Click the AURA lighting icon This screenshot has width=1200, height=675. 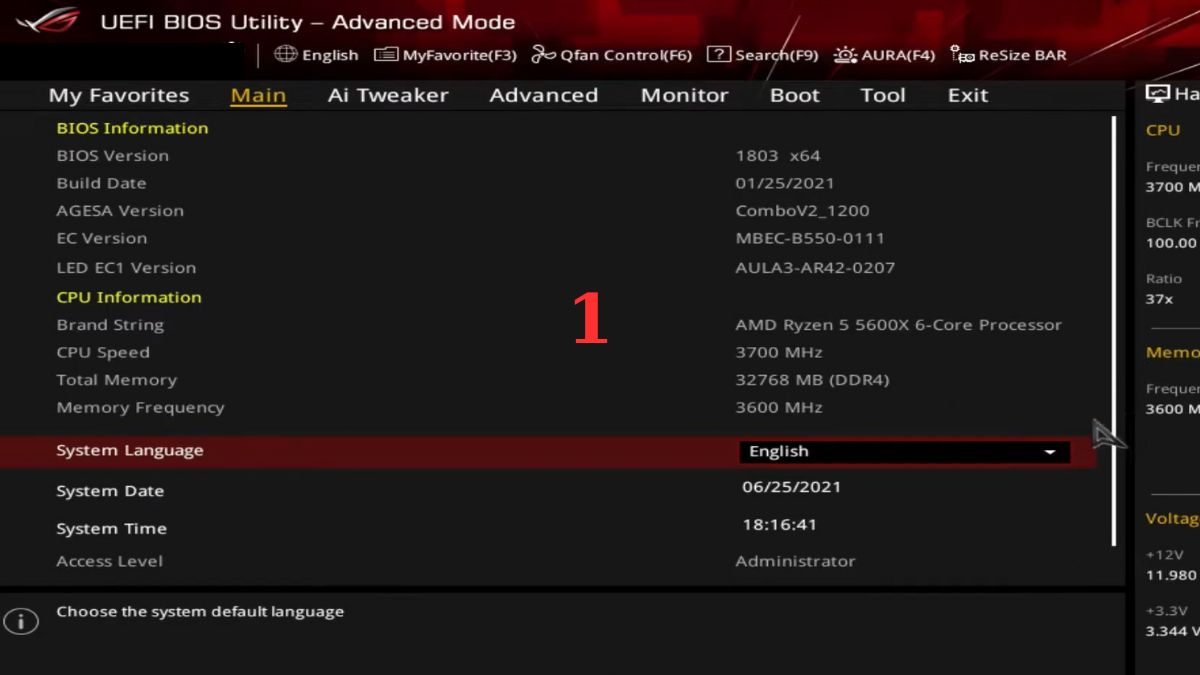click(x=845, y=55)
